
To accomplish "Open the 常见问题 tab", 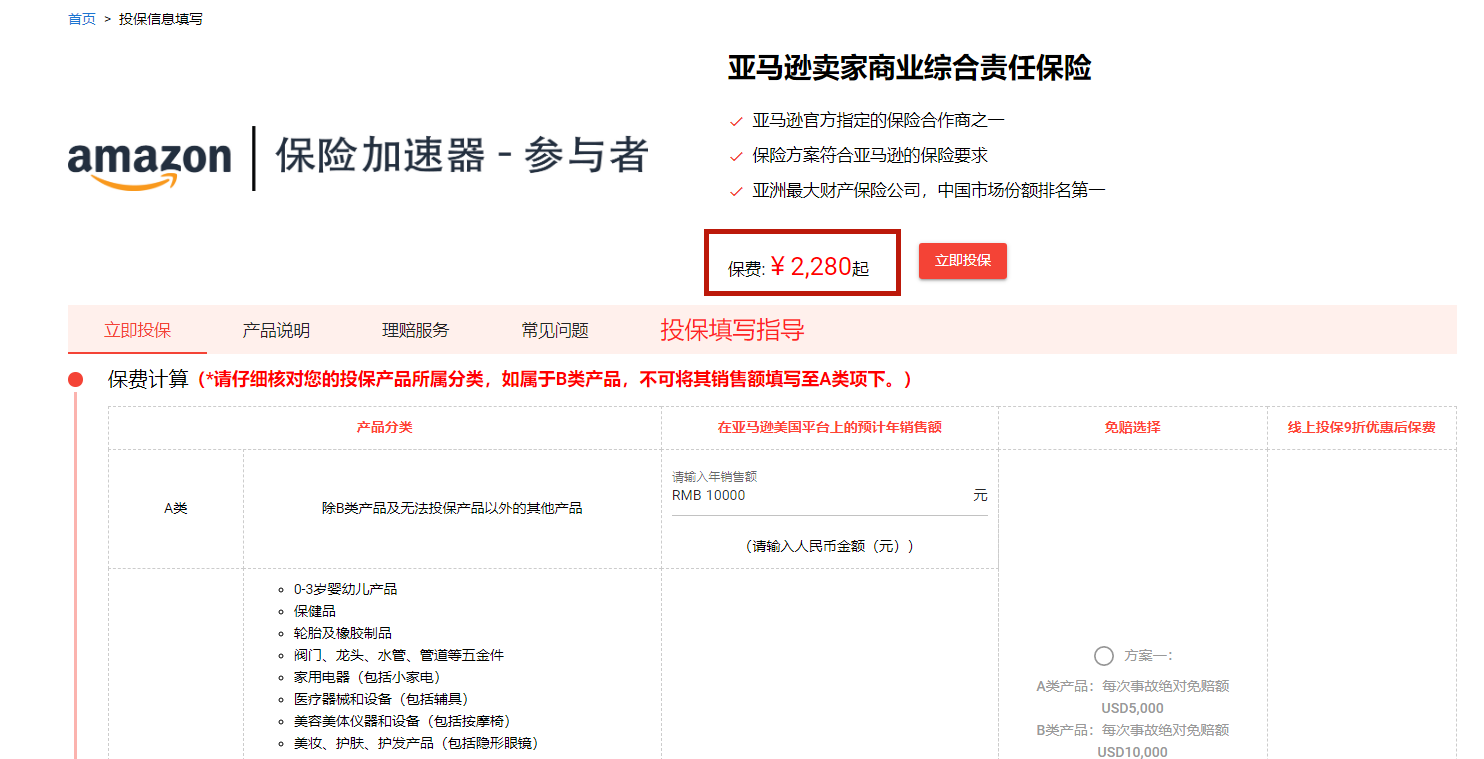I will point(555,330).
